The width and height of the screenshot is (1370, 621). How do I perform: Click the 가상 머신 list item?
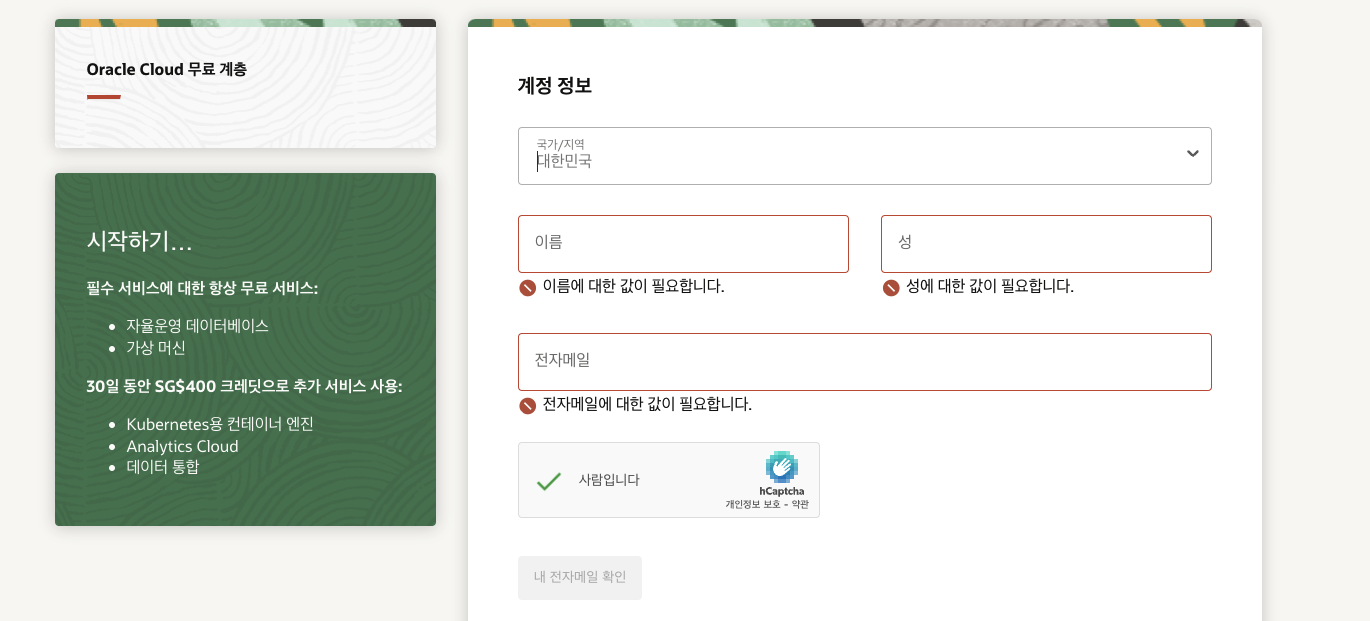156,348
